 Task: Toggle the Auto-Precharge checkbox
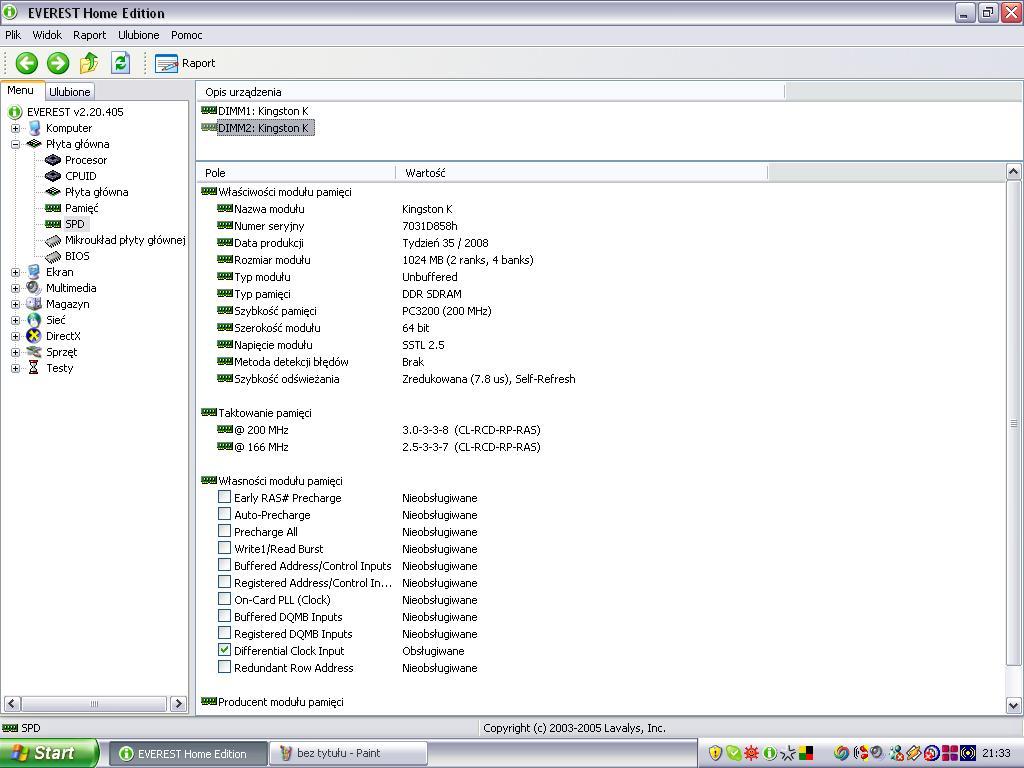(x=224, y=514)
